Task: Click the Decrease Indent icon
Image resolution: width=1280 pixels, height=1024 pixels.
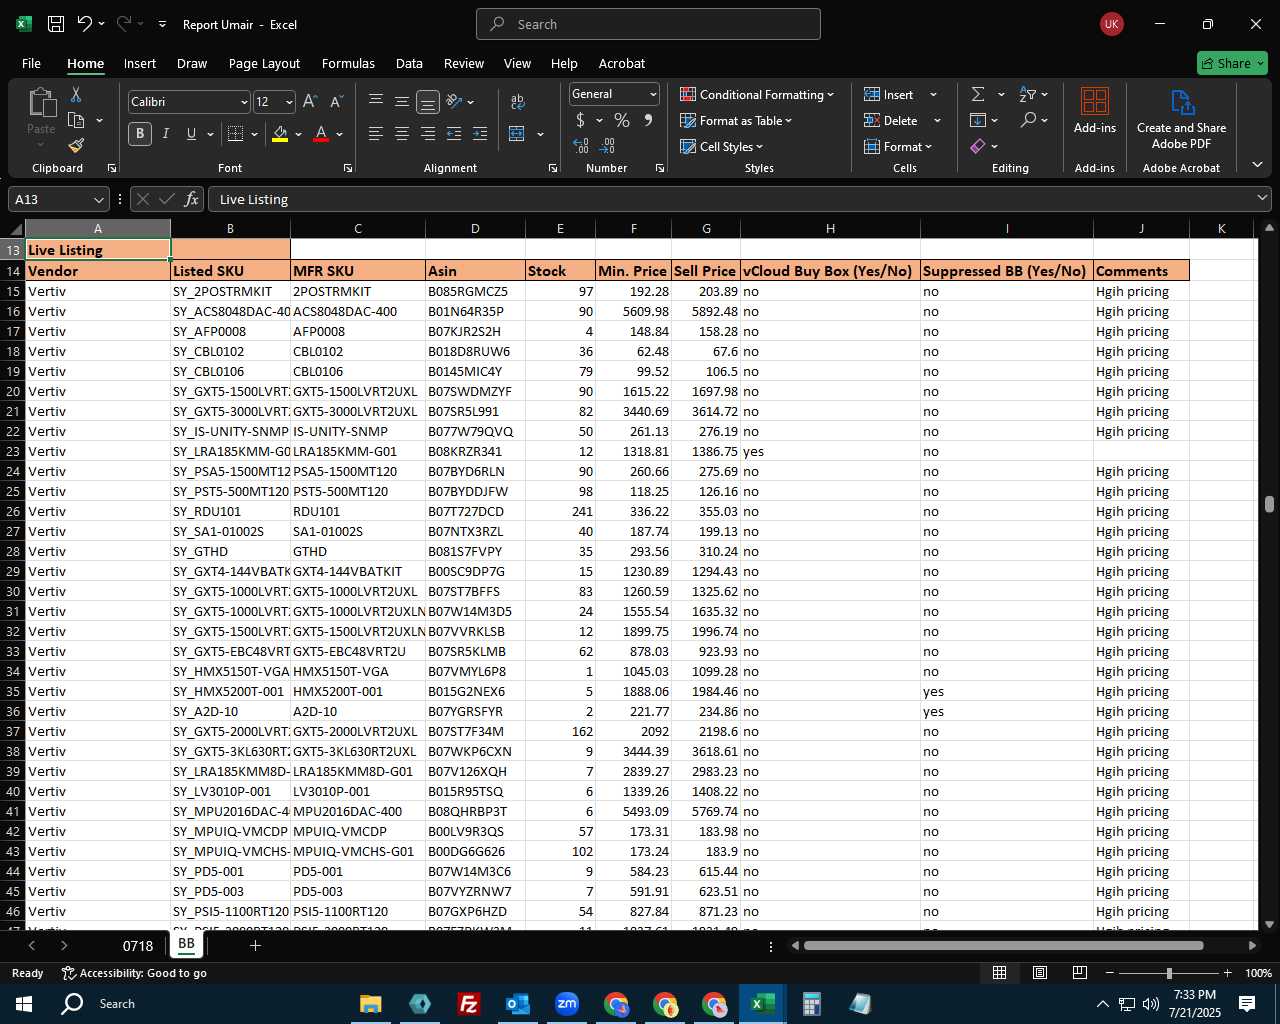Action: [x=454, y=134]
